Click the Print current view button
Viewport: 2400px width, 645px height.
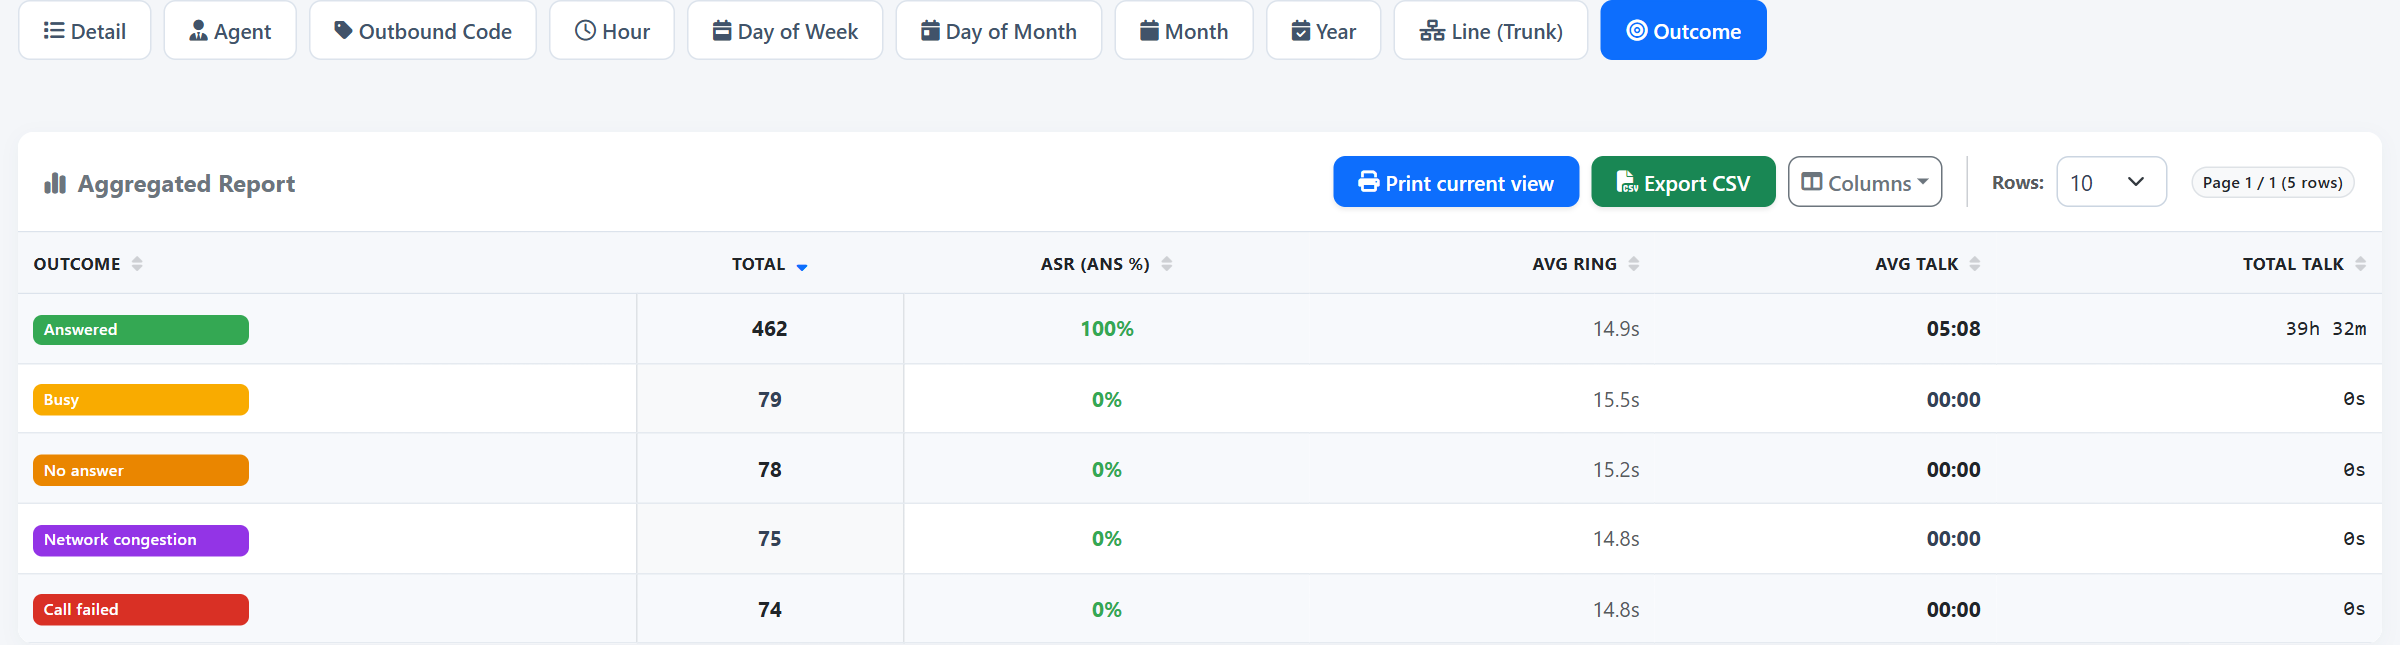tap(1456, 182)
